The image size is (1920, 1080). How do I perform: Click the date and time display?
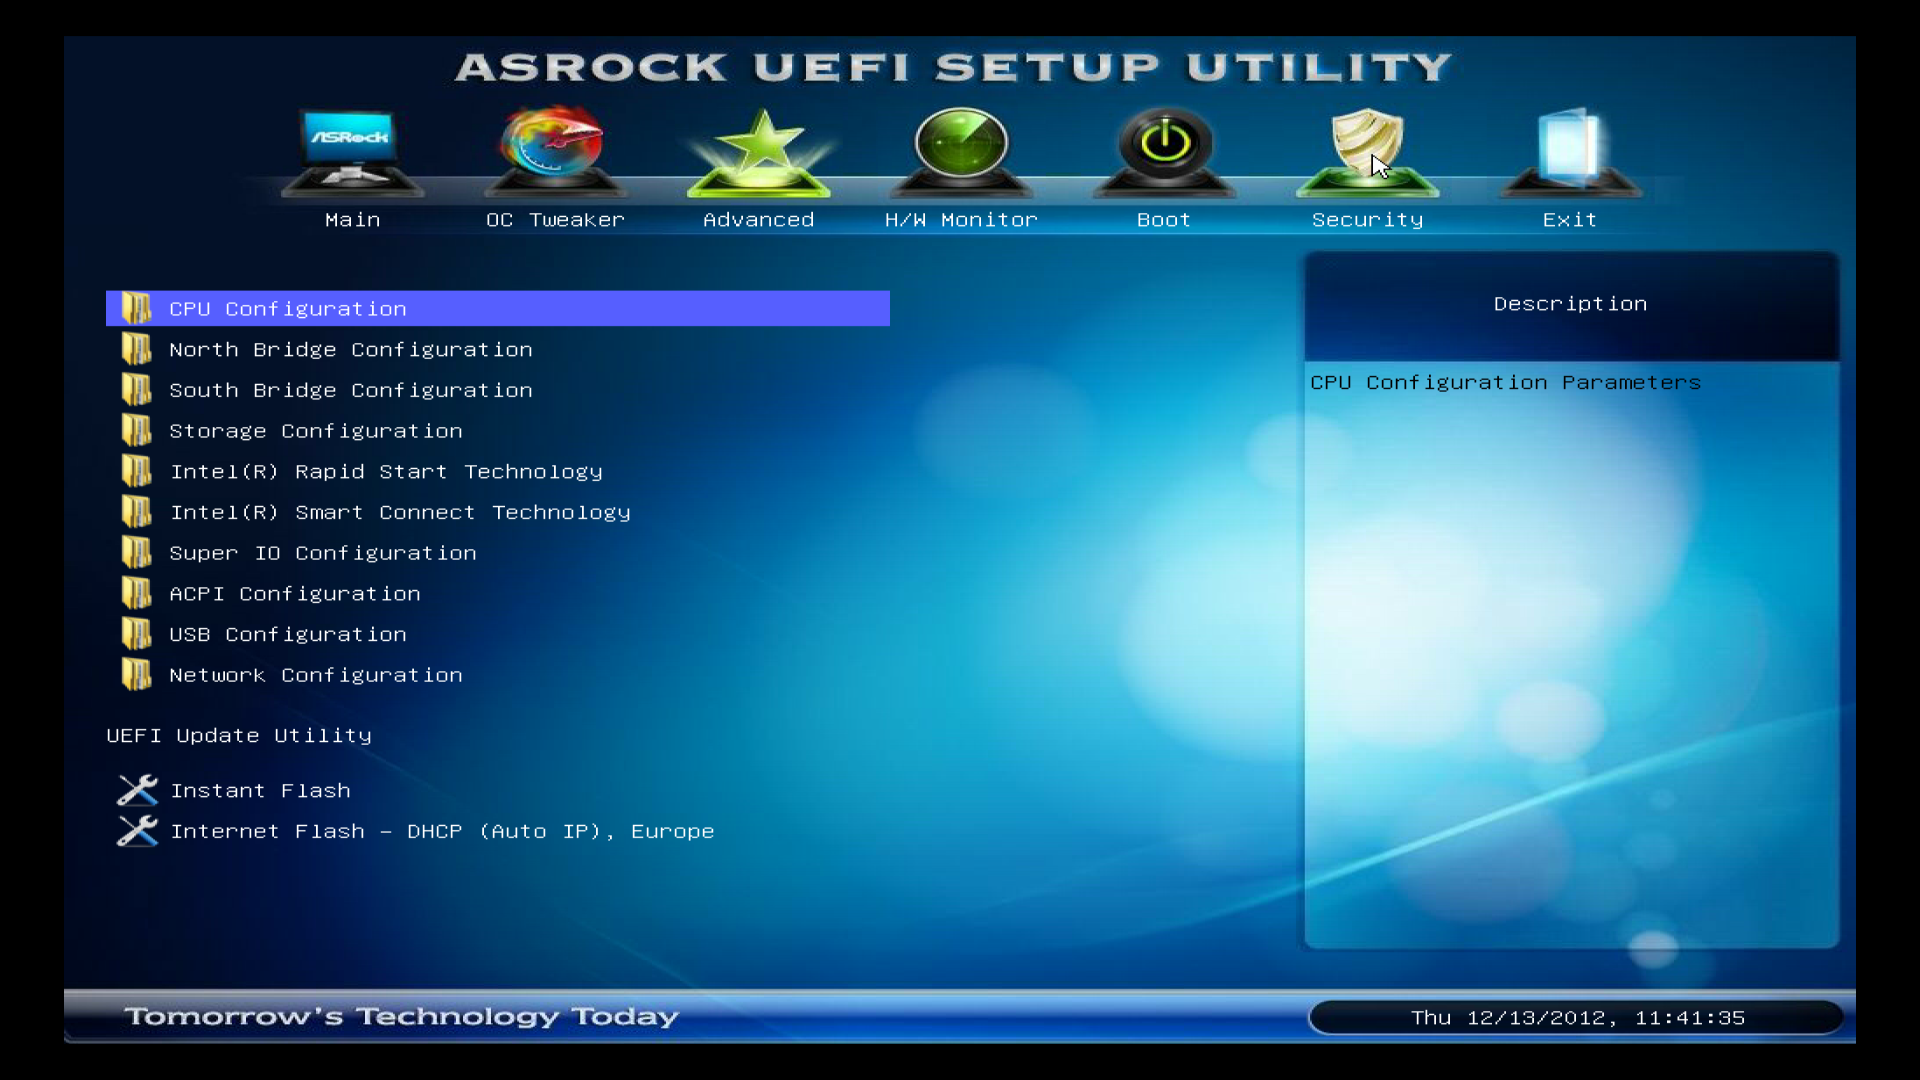coord(1576,1018)
